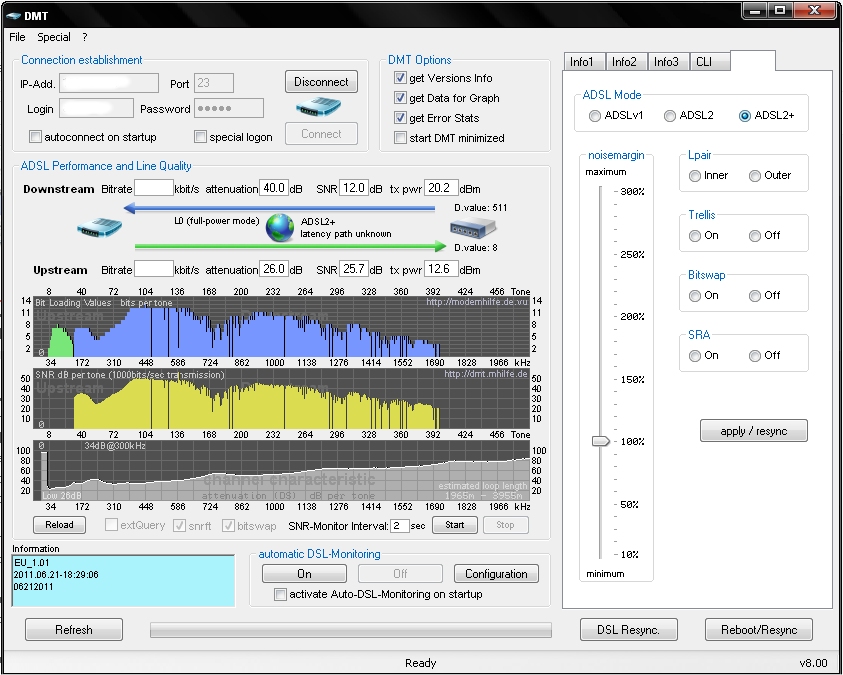This screenshot has width=843, height=675.
Task: Open the Special menu
Action: click(54, 37)
